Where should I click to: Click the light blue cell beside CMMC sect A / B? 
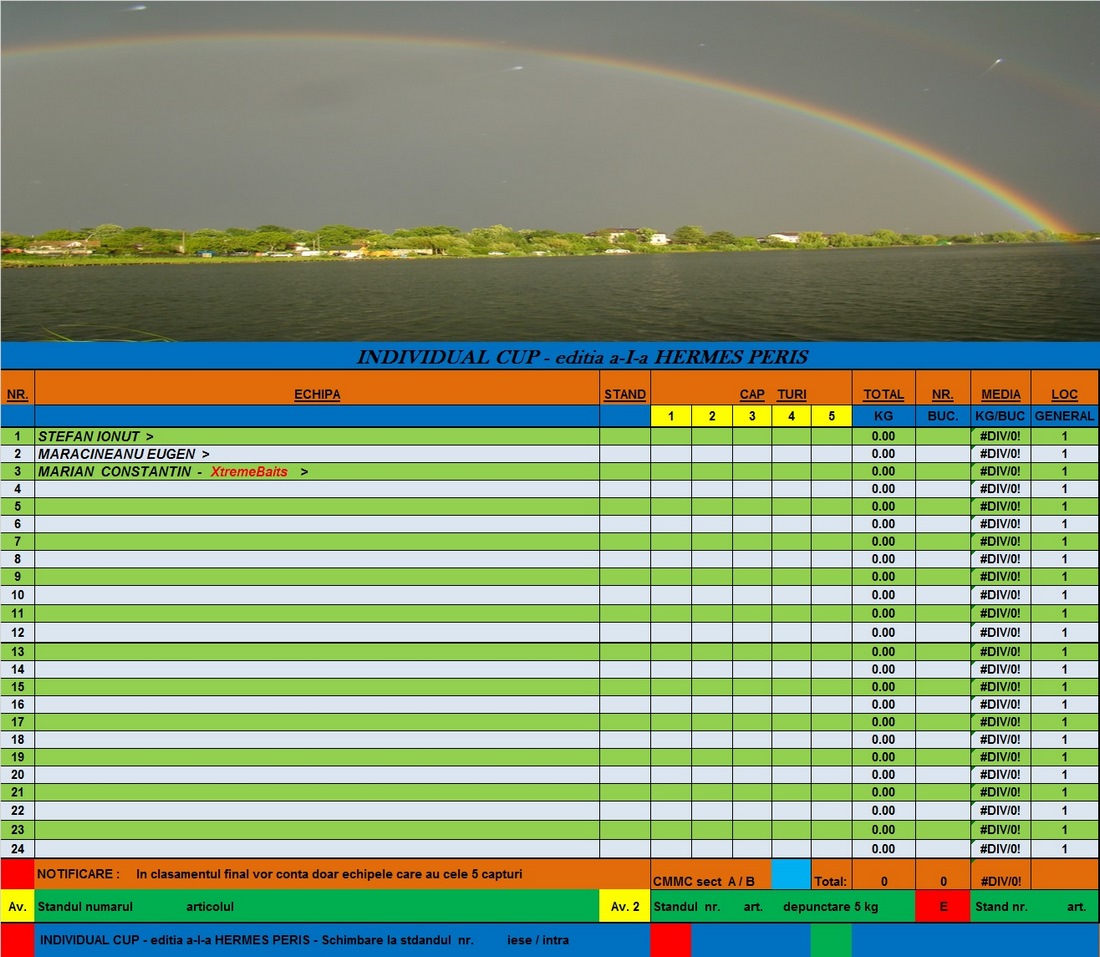[791, 874]
